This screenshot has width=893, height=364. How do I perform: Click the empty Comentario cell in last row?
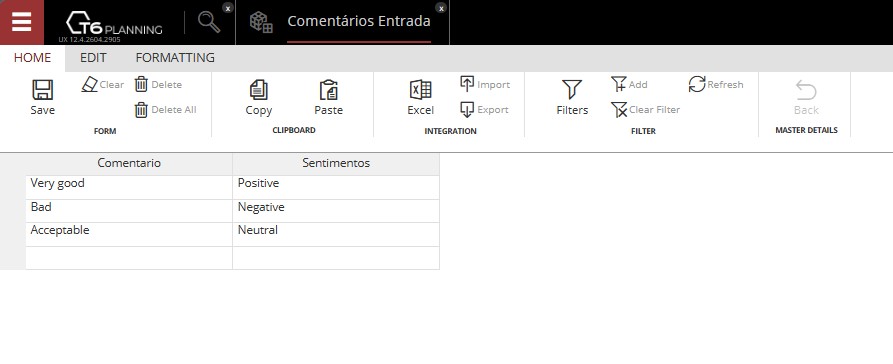[x=129, y=258]
